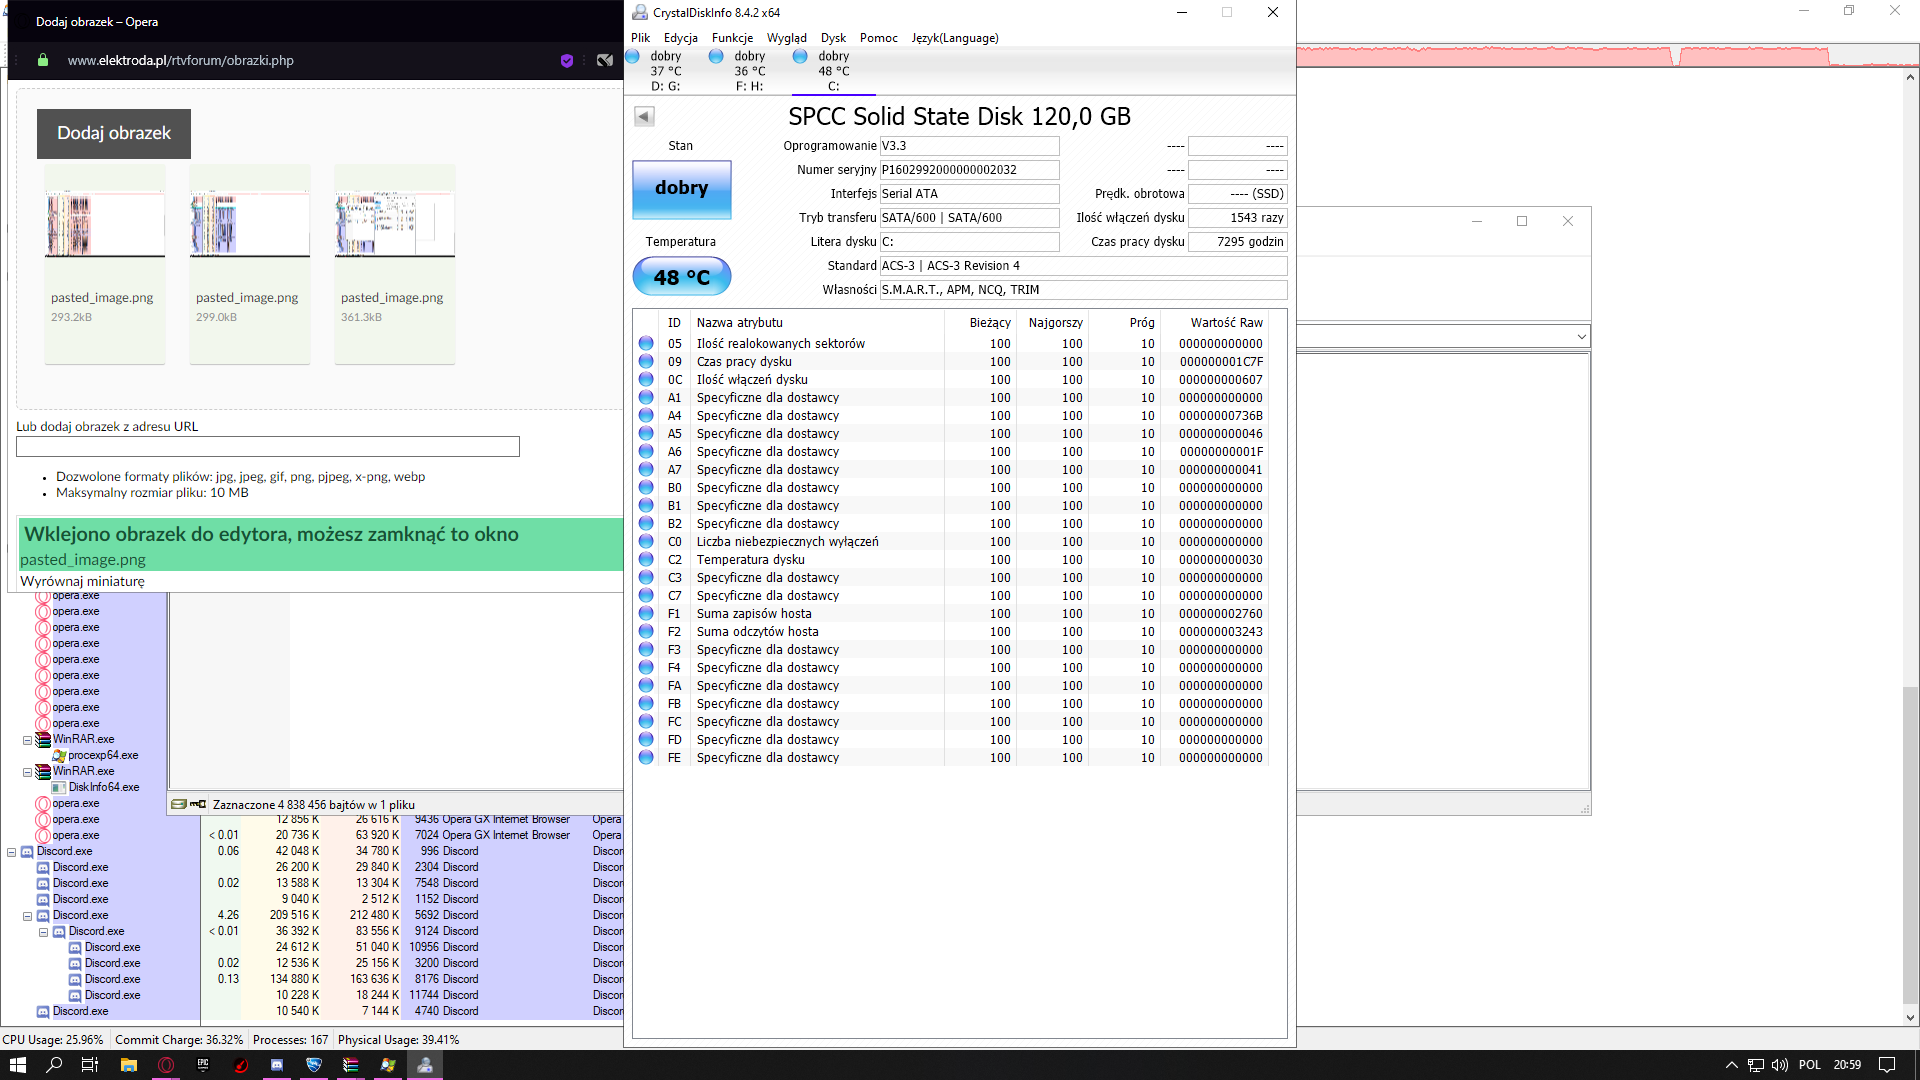Open Task View from the taskbar

[x=90, y=1065]
